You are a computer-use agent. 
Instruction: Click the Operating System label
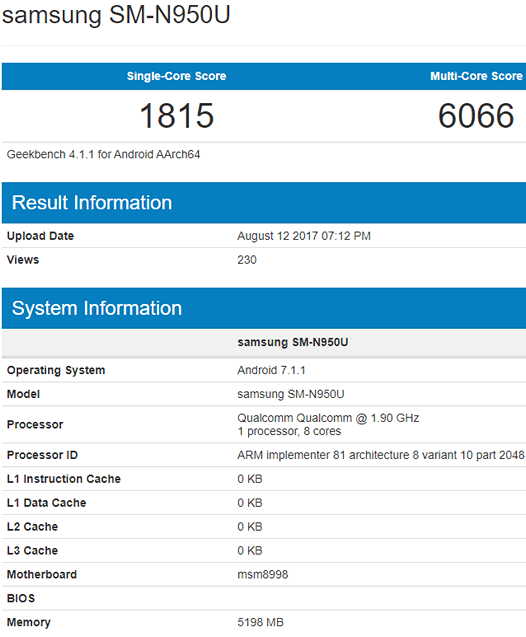click(56, 370)
